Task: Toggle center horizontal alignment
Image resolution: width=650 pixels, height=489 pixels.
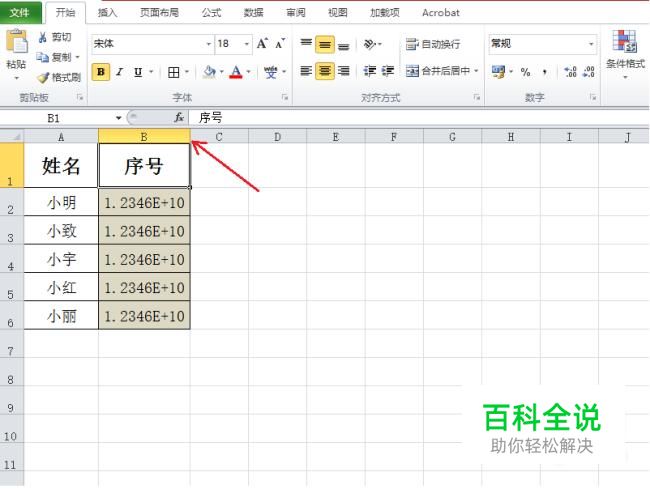Action: coord(325,71)
